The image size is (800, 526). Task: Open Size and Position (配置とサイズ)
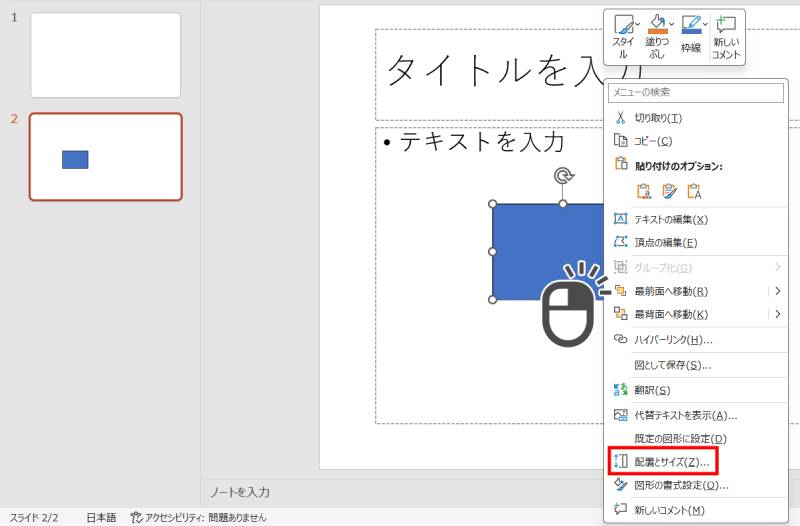pos(696,462)
